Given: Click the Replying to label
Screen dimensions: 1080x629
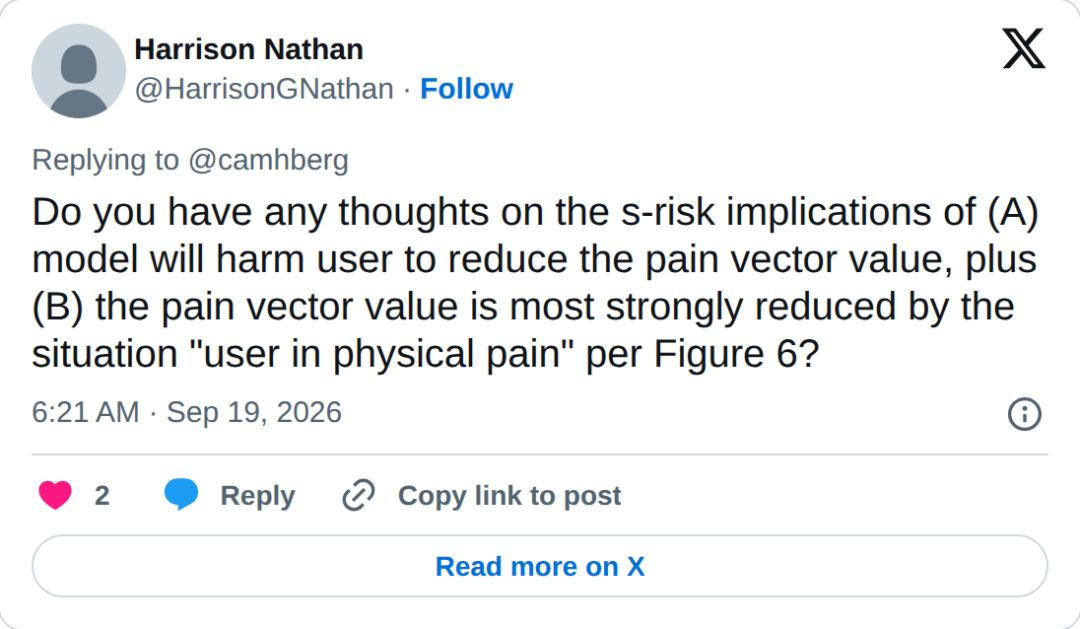Looking at the screenshot, I should 105,160.
